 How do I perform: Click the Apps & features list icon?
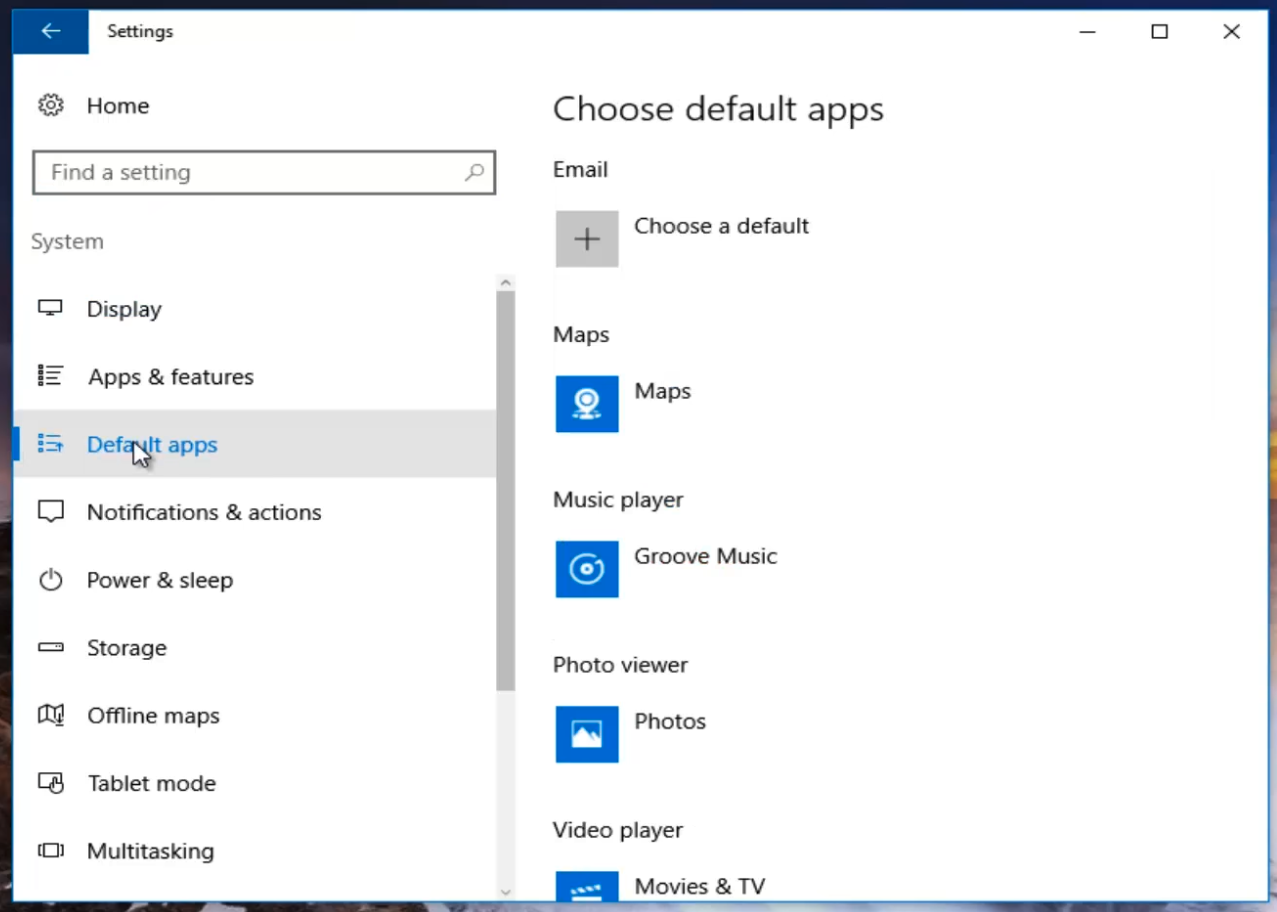pos(50,376)
